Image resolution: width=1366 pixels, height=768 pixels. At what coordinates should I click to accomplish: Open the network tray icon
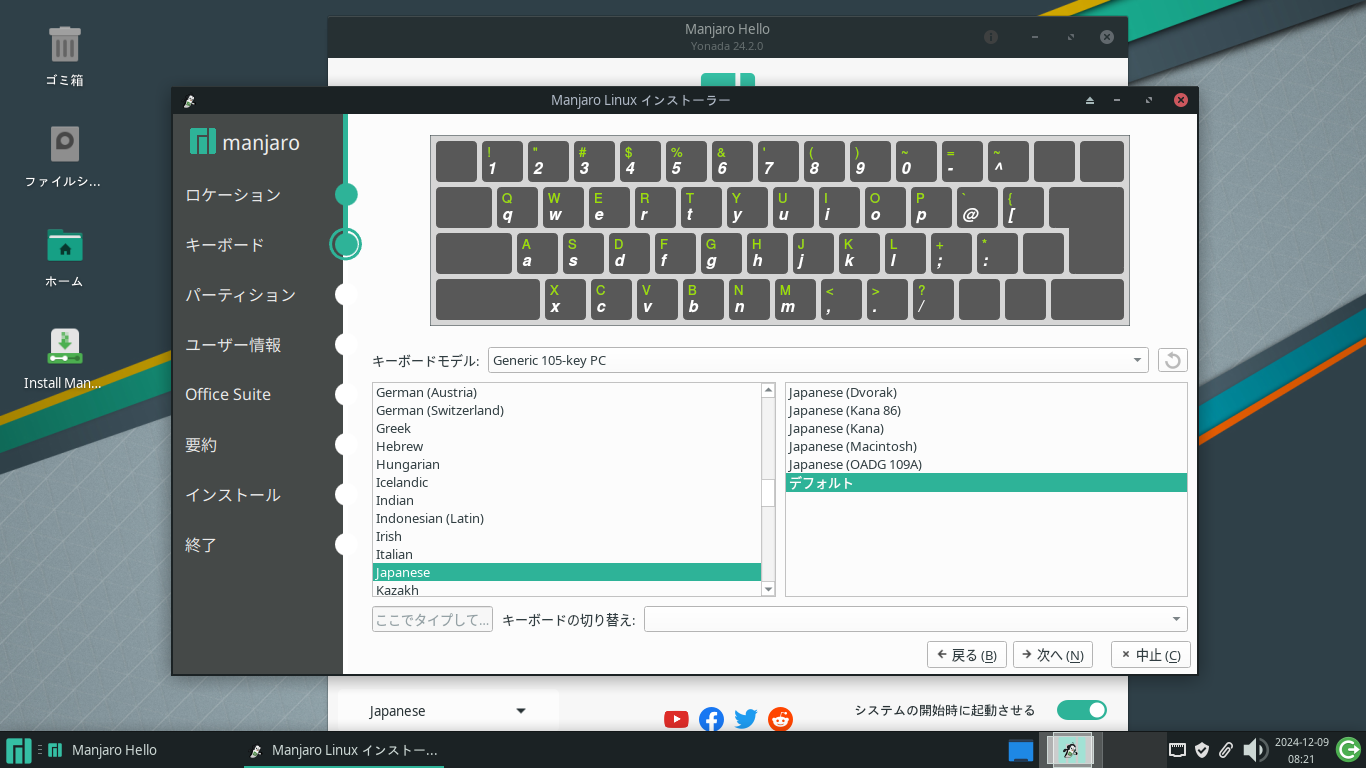click(1178, 750)
